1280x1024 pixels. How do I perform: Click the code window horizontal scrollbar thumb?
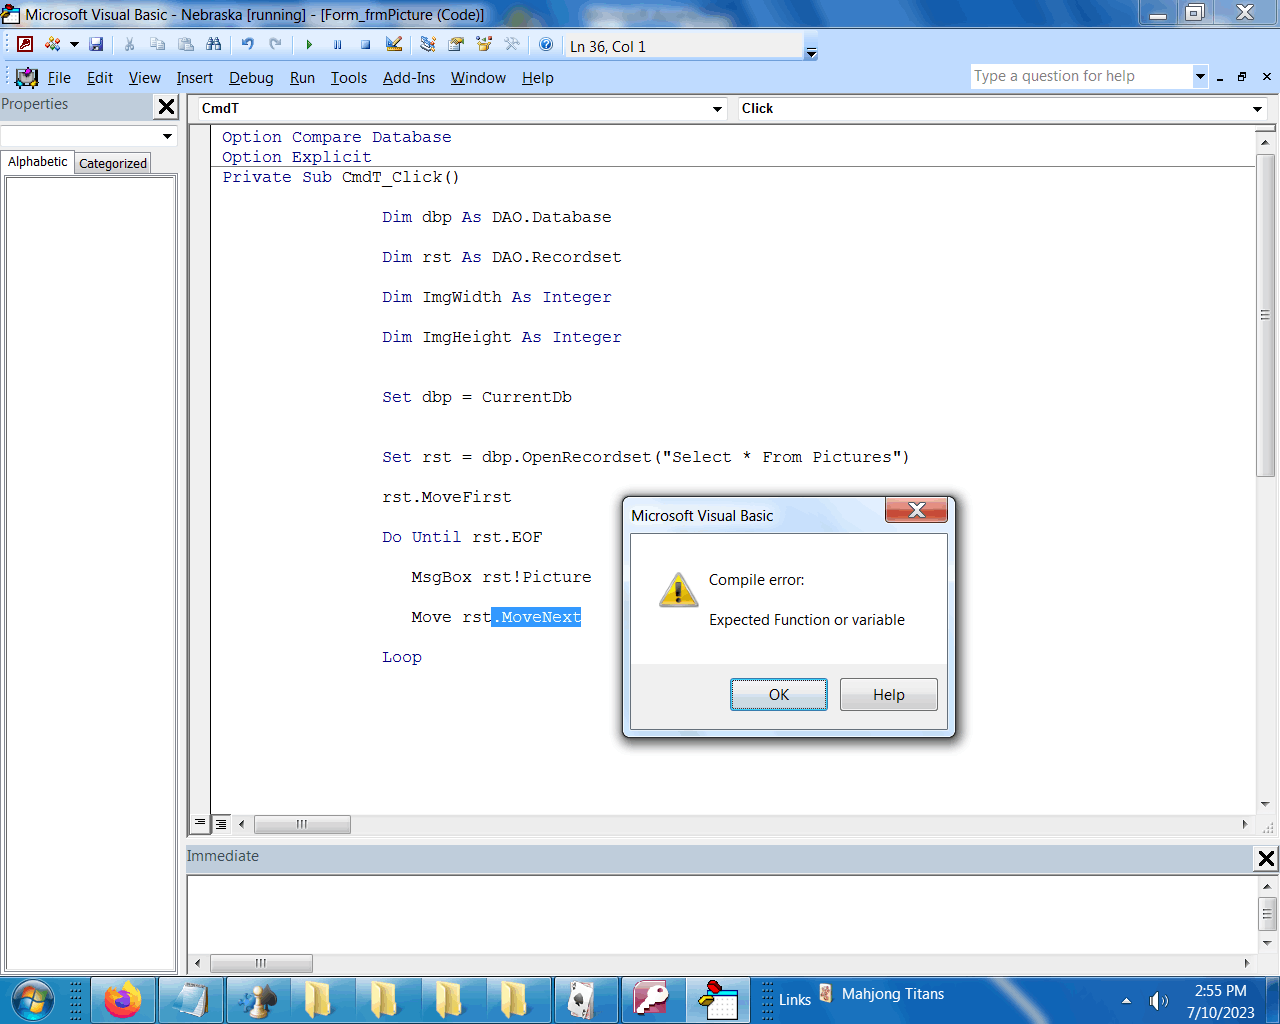tap(302, 825)
